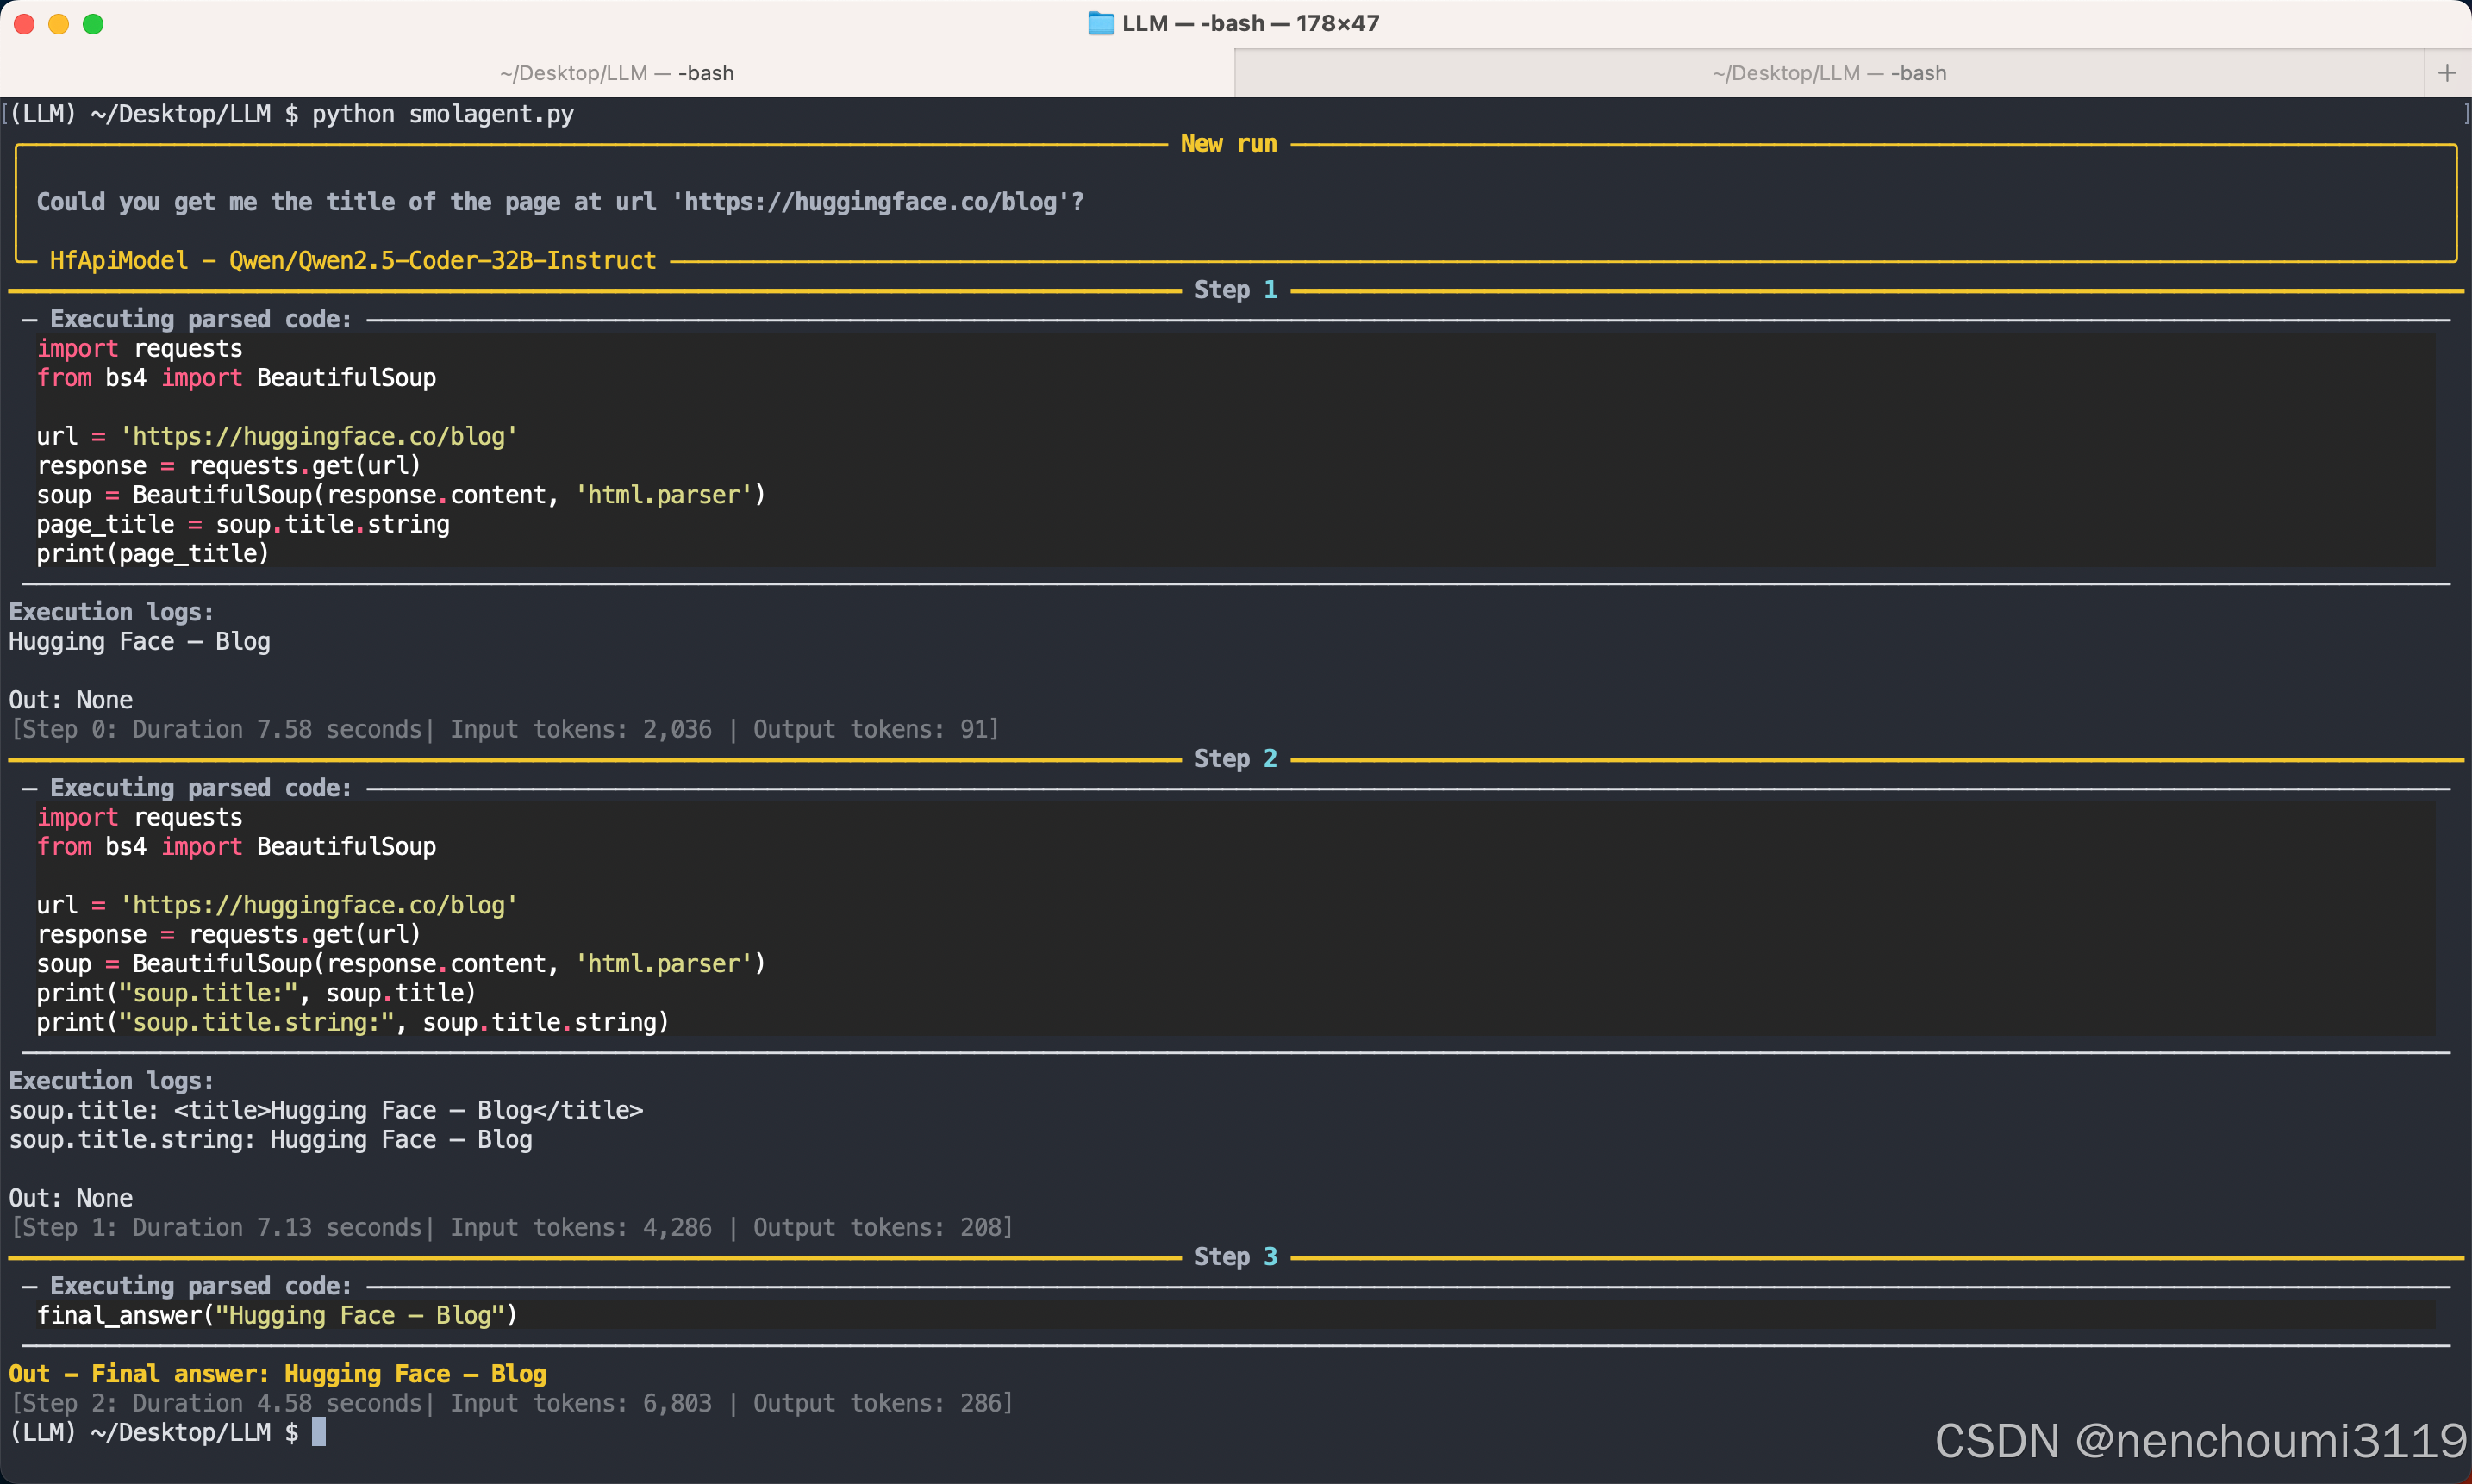Click the yellow minimize window button
The height and width of the screenshot is (1484, 2472).
(x=59, y=24)
